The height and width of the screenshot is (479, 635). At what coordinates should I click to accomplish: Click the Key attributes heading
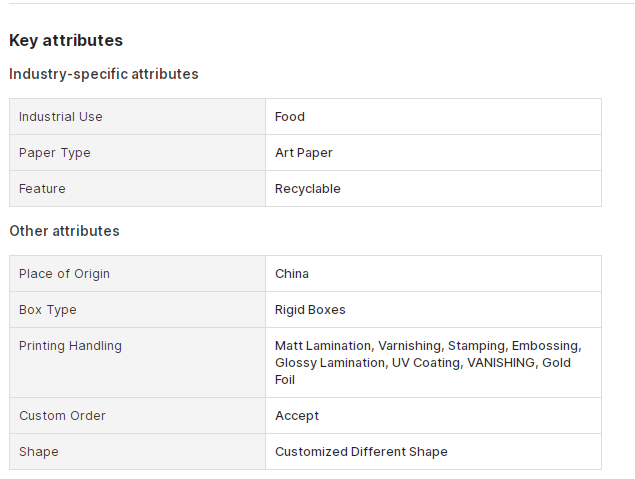pyautogui.click(x=66, y=40)
